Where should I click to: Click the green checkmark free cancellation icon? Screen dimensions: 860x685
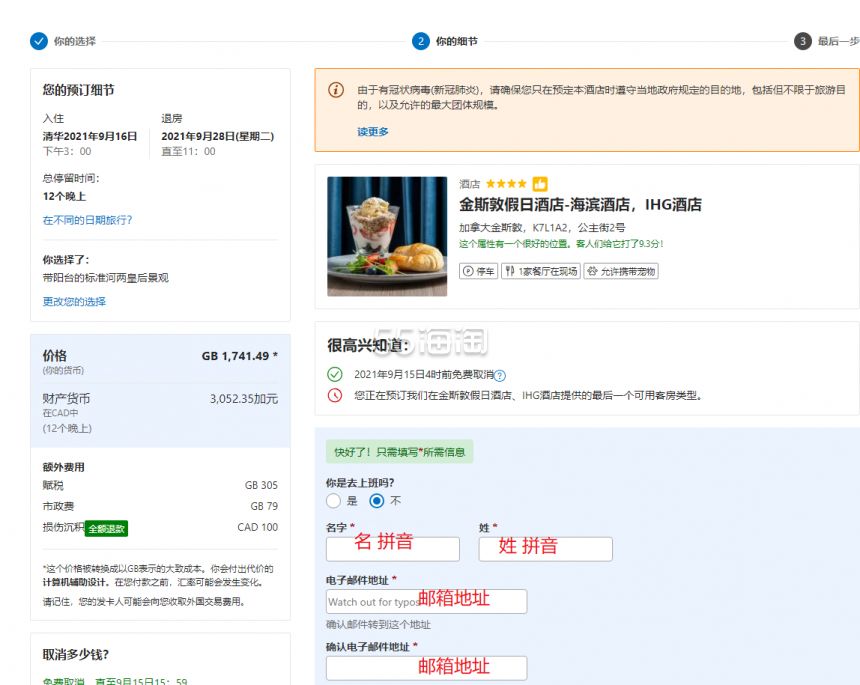335,374
